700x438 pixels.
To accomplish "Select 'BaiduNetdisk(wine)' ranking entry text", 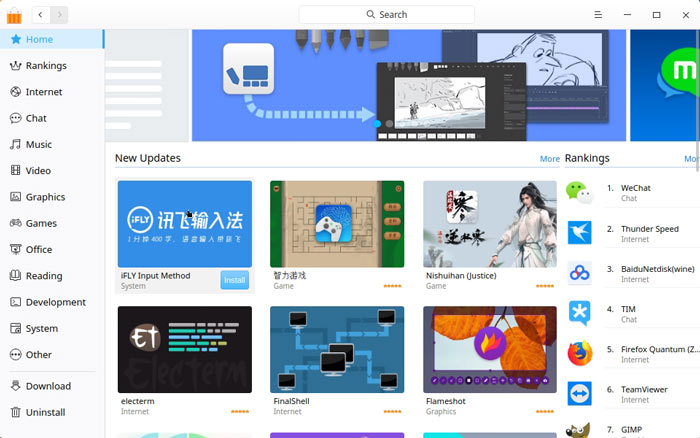I will pyautogui.click(x=658, y=269).
